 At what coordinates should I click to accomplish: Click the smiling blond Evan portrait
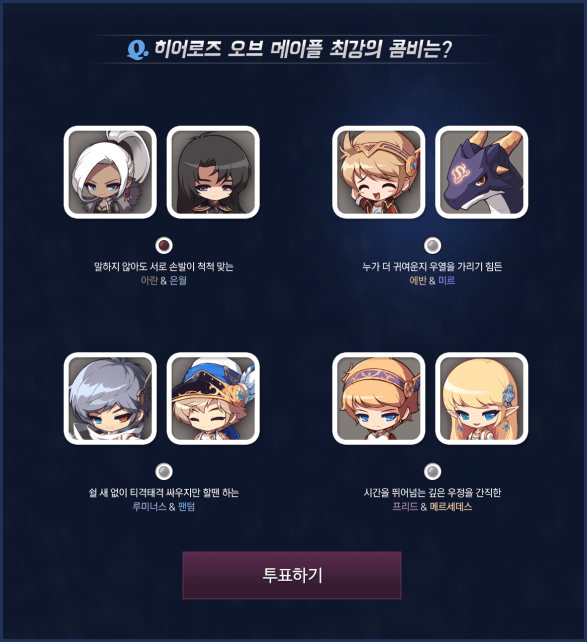point(379,172)
